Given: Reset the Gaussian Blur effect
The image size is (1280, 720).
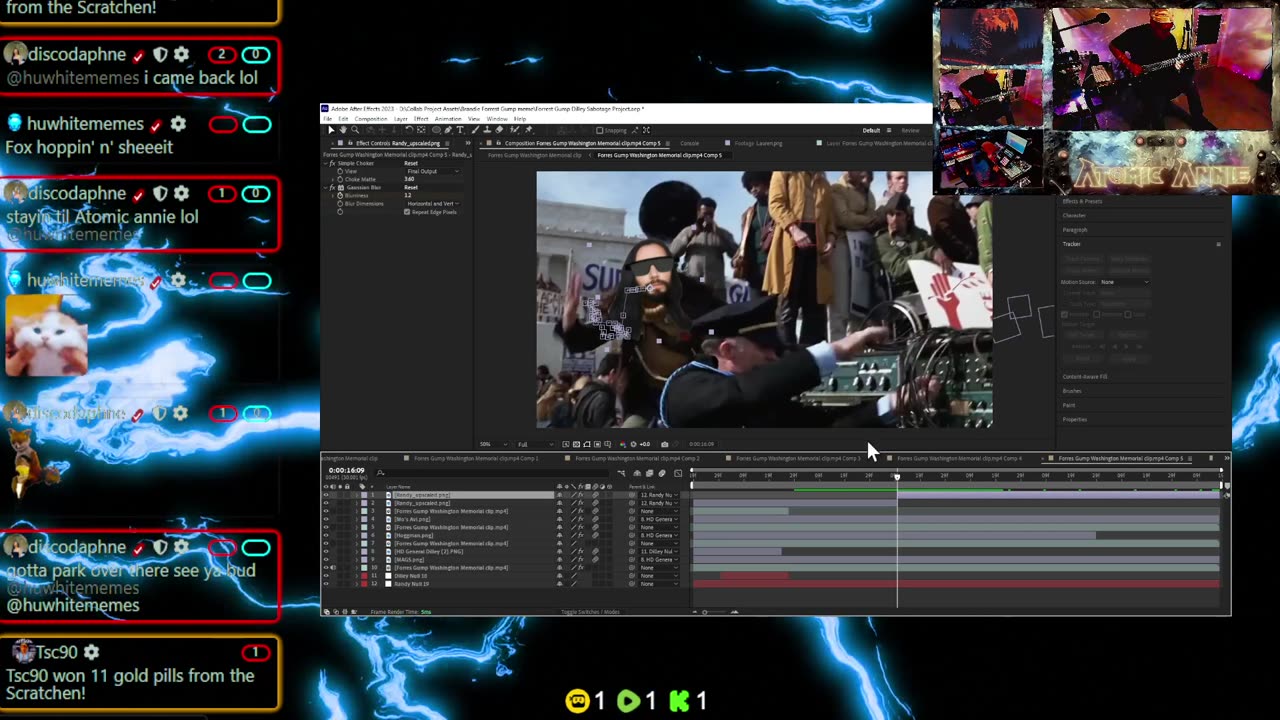Looking at the screenshot, I should tap(411, 187).
